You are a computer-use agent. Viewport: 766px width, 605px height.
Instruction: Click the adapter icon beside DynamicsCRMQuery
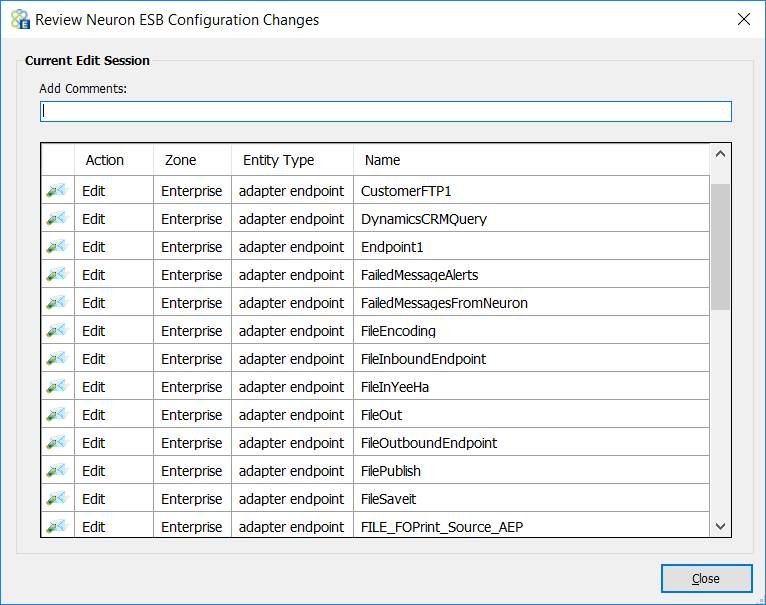pos(57,218)
